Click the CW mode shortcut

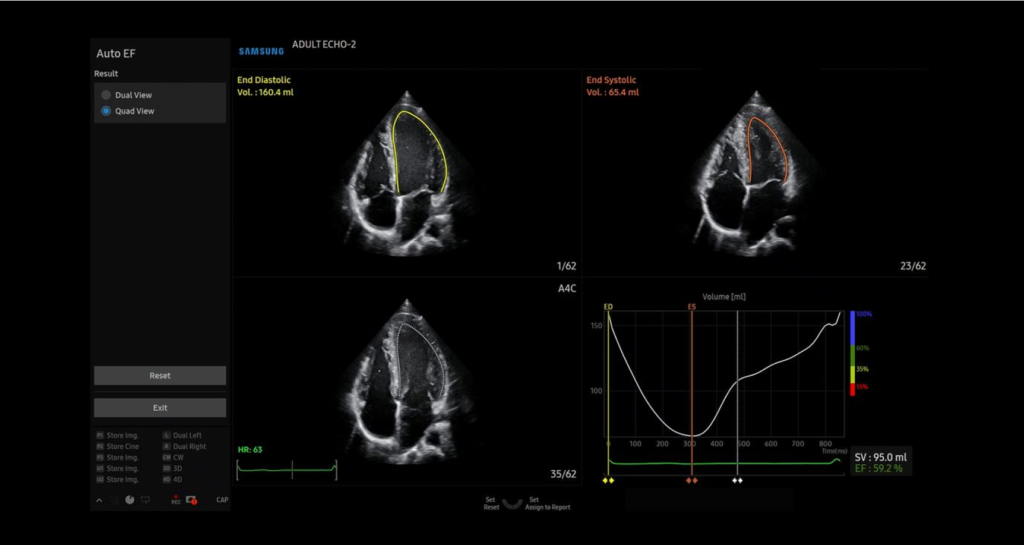(173, 458)
